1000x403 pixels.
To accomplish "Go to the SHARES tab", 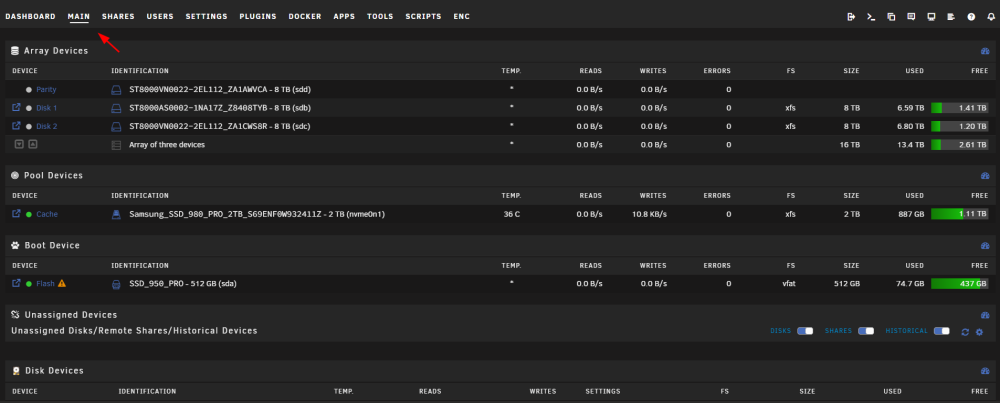I will coord(118,17).
